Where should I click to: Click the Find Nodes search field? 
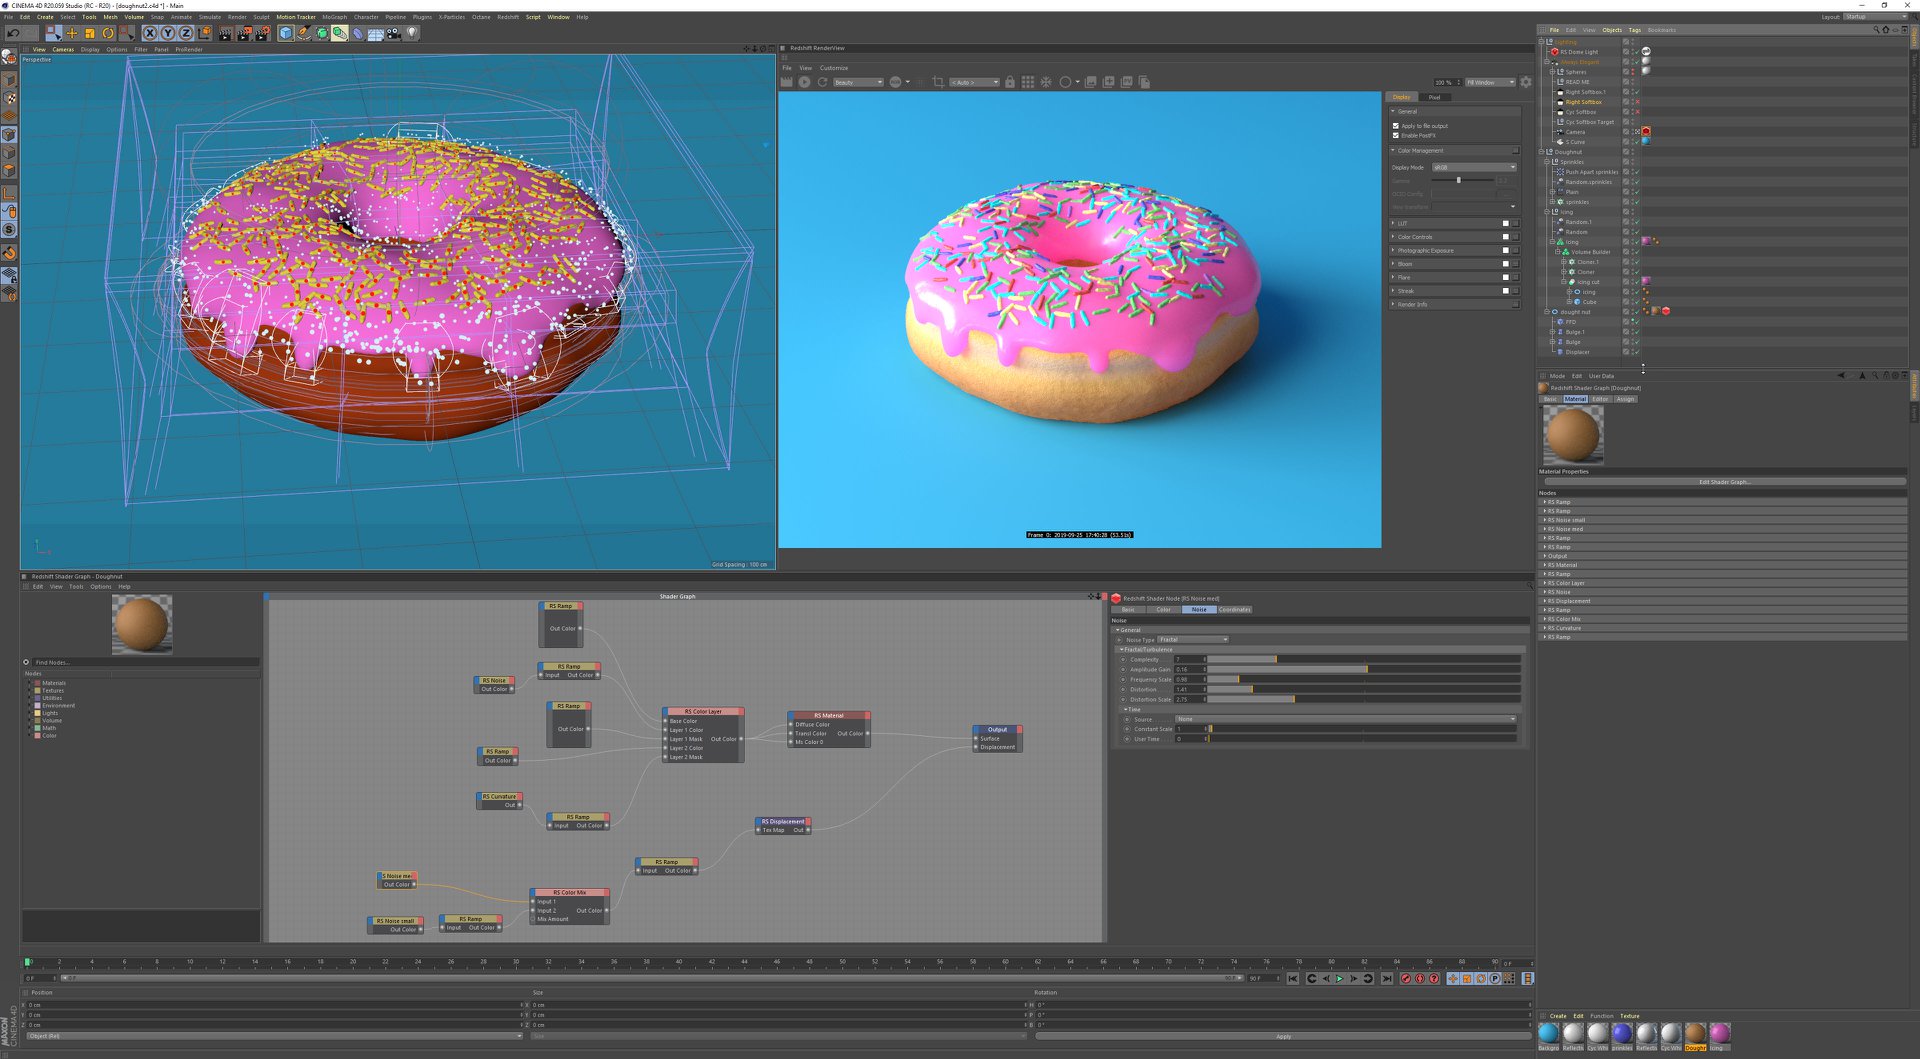click(145, 662)
